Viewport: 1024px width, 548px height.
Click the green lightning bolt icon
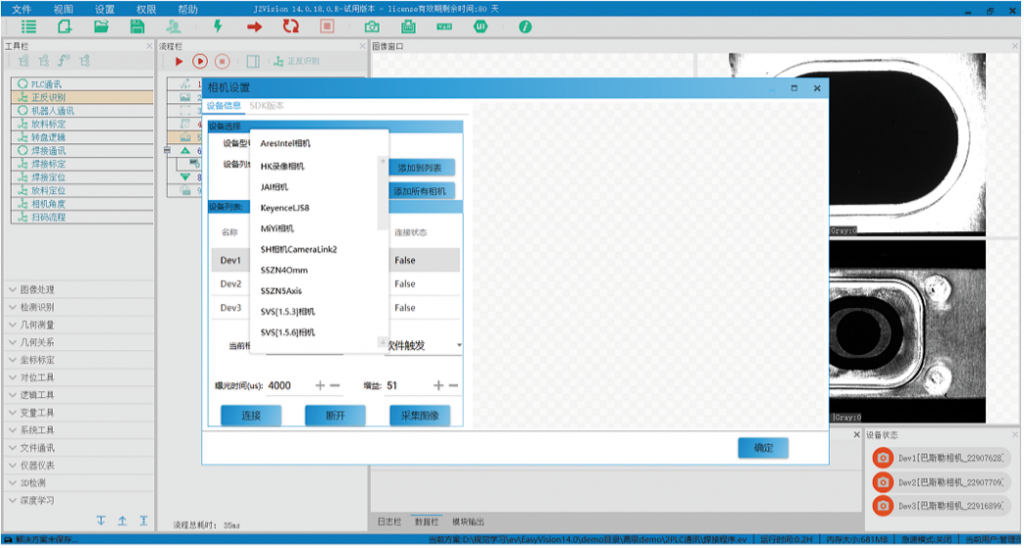tap(218, 26)
